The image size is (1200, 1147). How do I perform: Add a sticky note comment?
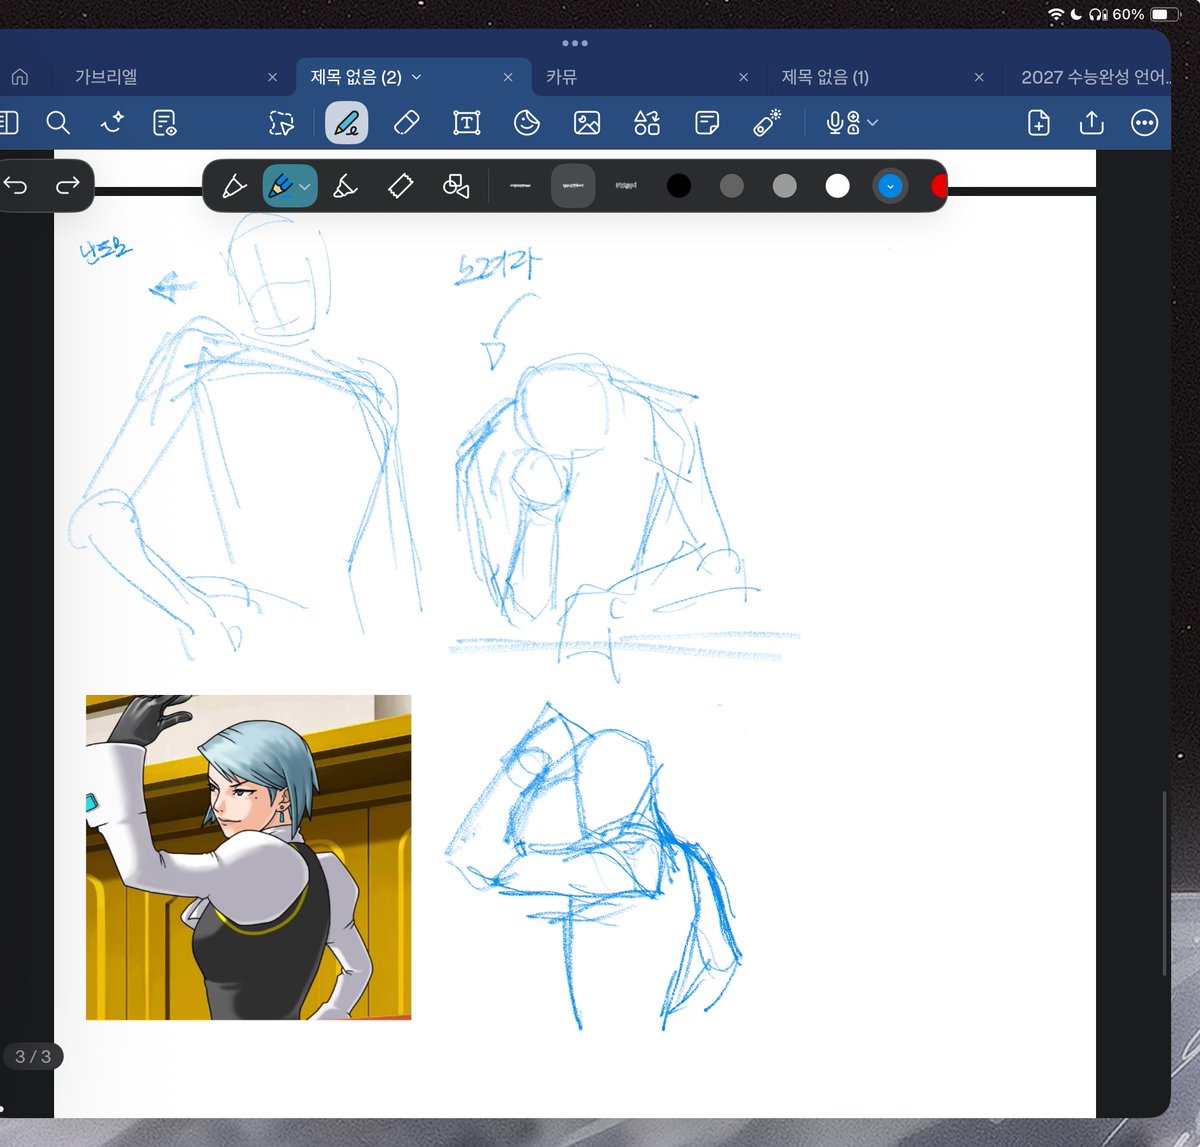pos(707,122)
